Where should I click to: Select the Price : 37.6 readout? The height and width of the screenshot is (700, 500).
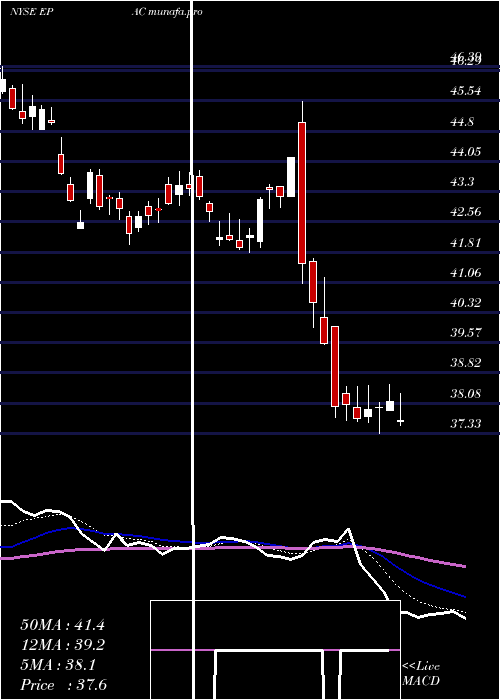click(x=63, y=685)
